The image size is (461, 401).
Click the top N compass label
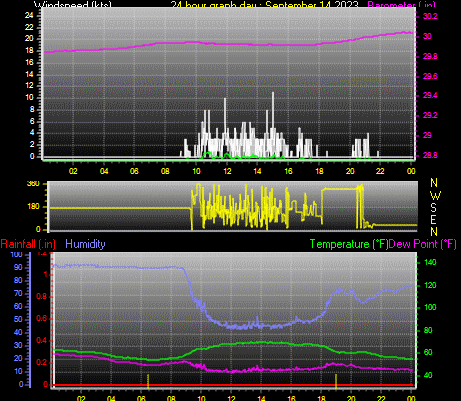point(434,183)
